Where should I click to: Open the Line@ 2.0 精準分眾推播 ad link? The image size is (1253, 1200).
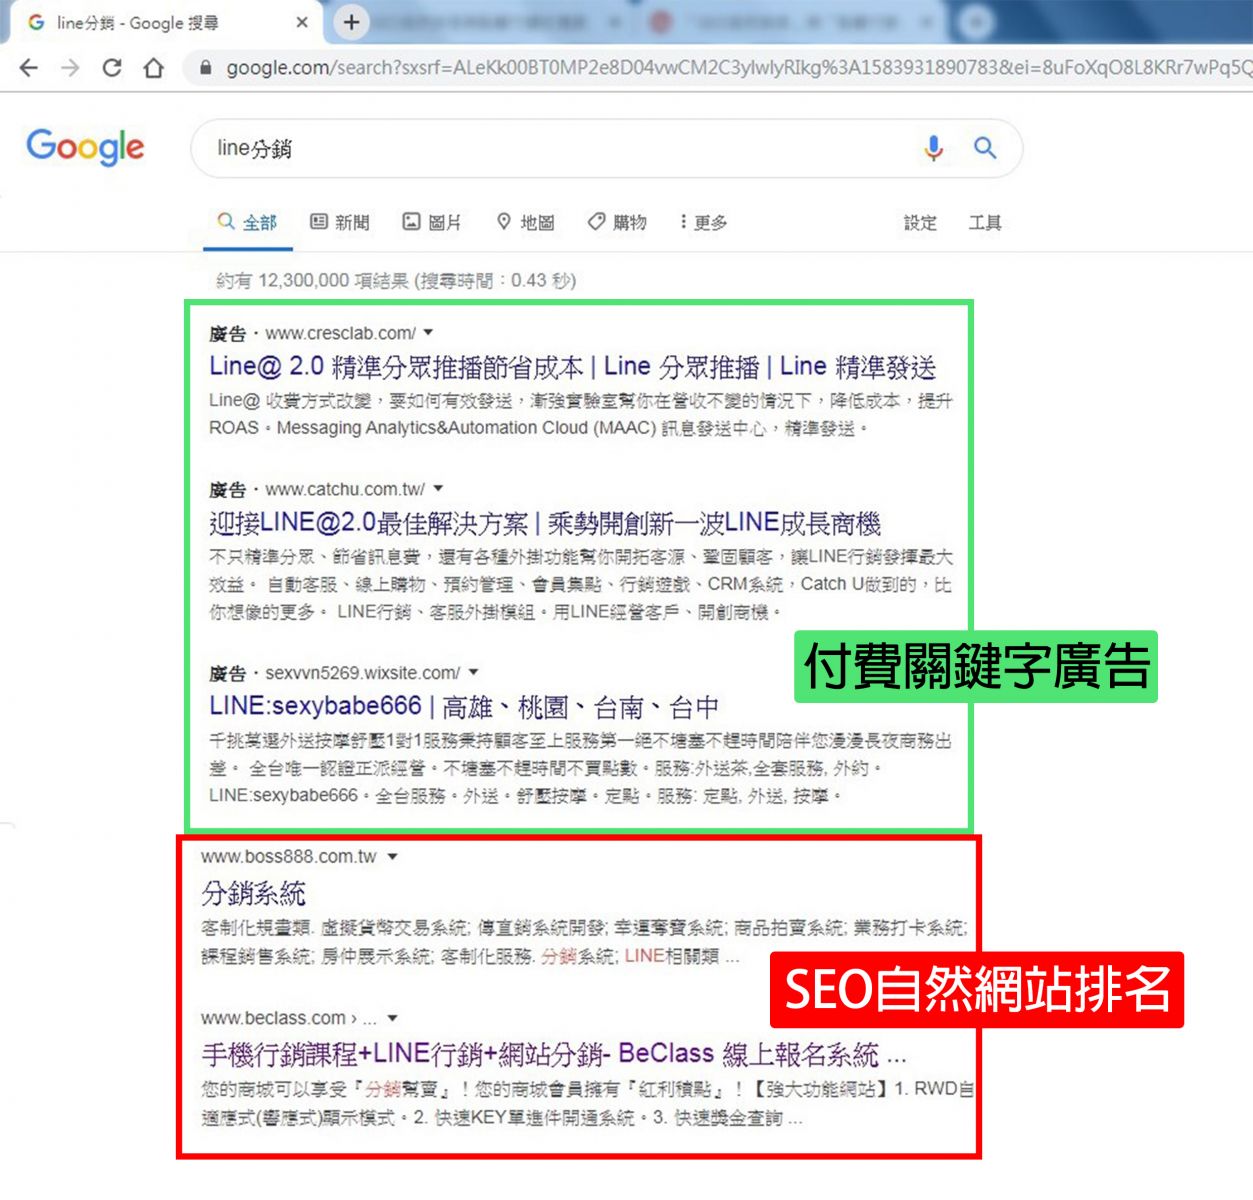[x=572, y=367]
